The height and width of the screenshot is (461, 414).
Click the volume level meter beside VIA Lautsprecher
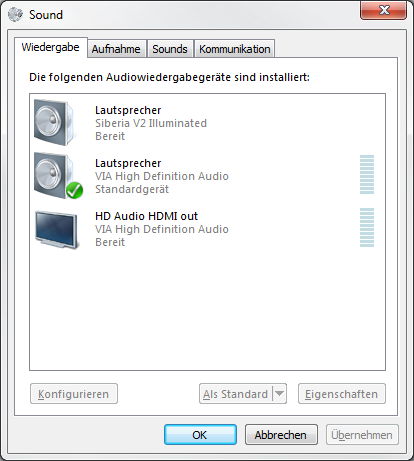coord(367,174)
